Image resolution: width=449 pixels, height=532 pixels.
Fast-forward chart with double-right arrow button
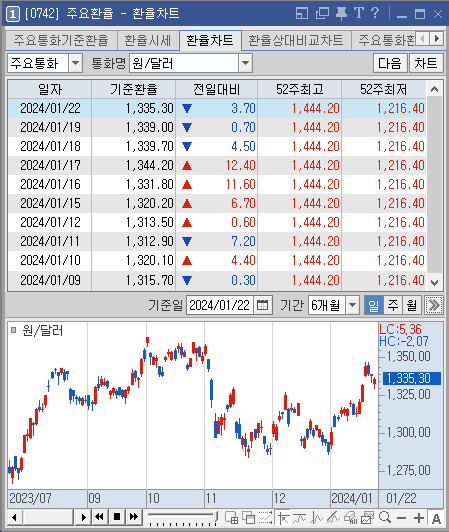134,517
